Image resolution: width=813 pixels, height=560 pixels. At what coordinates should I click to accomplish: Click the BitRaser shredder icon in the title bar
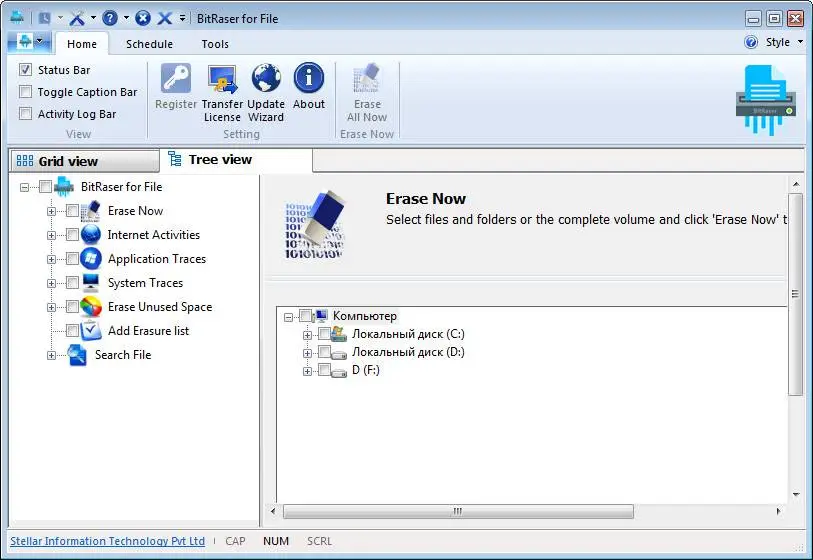[x=17, y=18]
